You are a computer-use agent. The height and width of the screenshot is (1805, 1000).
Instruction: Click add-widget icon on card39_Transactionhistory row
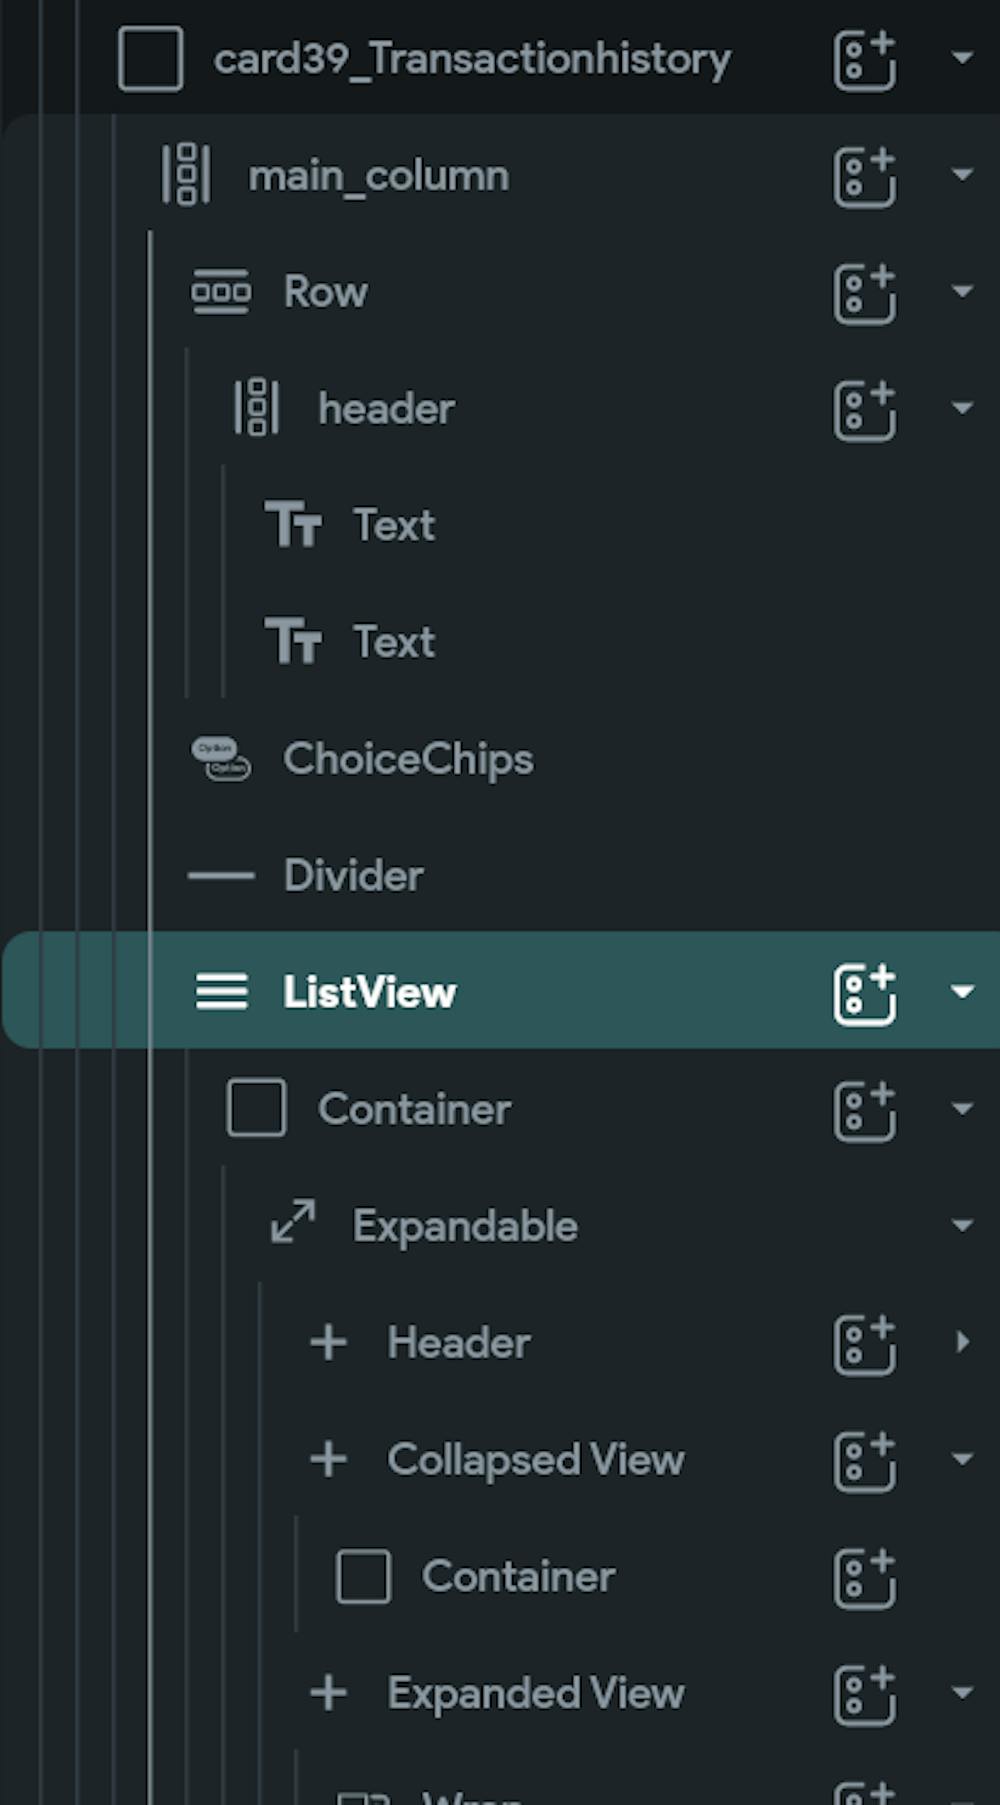click(864, 60)
